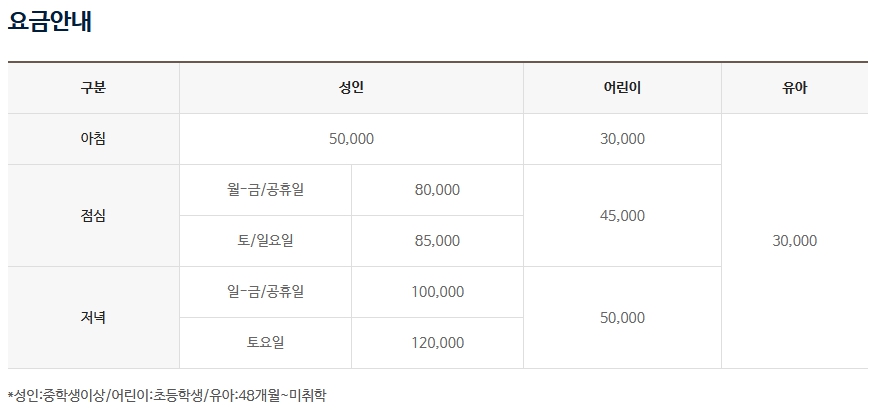876x410 pixels.
Task: Click the 80,000 weekday lunch price
Action: [437, 190]
